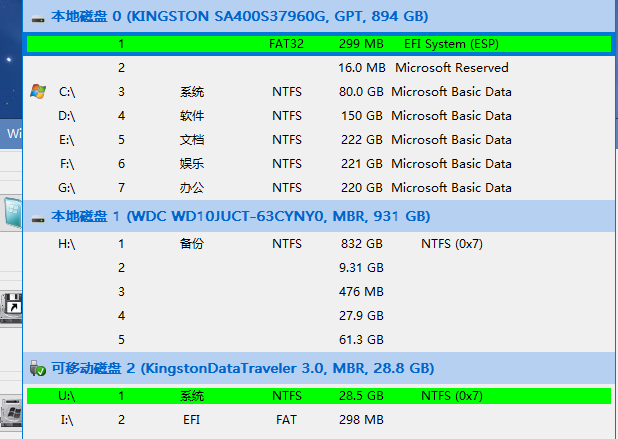Select the U:\ 系统 28.5 GB partition row
Image resolution: width=618 pixels, height=439 pixels.
click(318, 396)
